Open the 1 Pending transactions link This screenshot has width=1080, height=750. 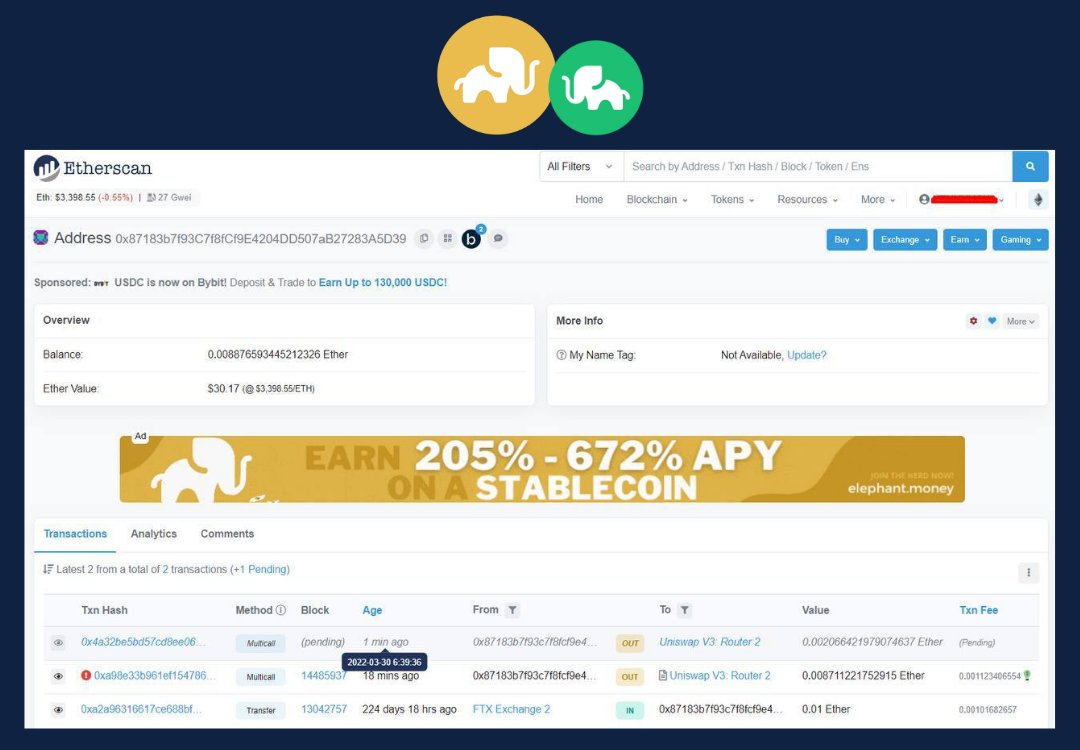pyautogui.click(x=261, y=570)
